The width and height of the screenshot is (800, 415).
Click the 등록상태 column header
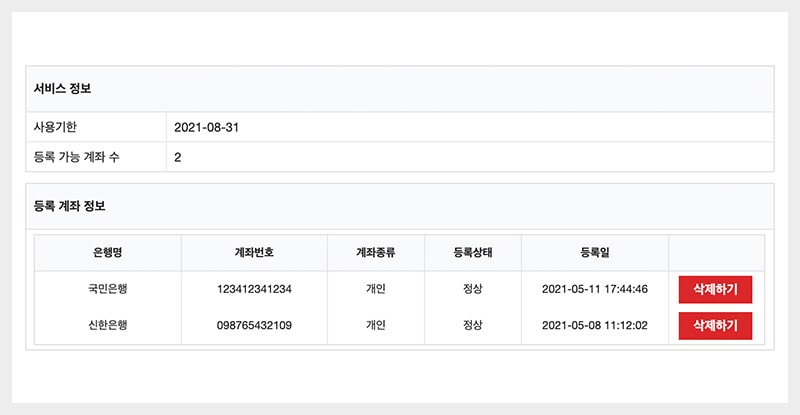point(473,253)
